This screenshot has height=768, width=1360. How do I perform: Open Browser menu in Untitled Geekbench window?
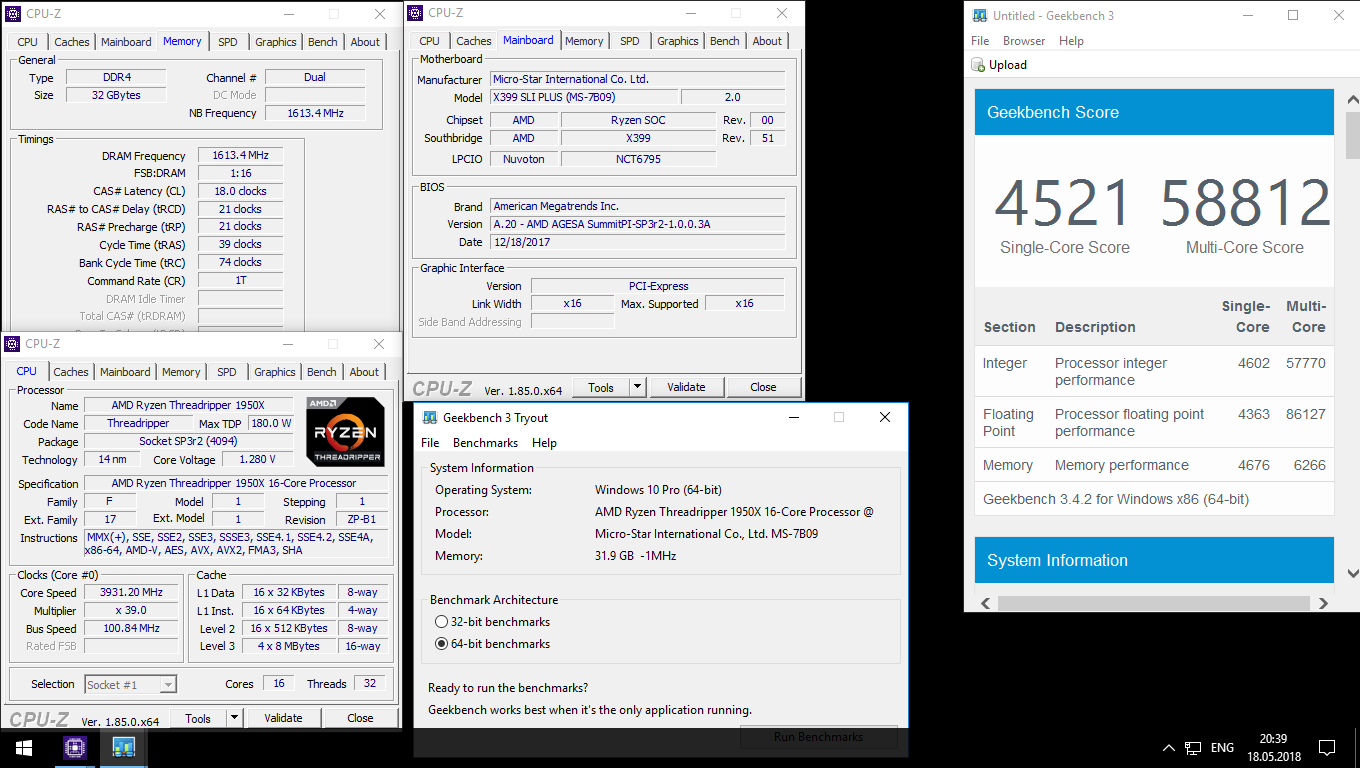tap(1024, 41)
